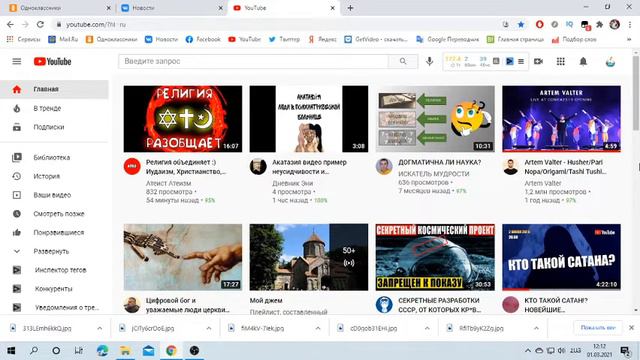
Task: Open a new browser tab
Action: tap(350, 8)
